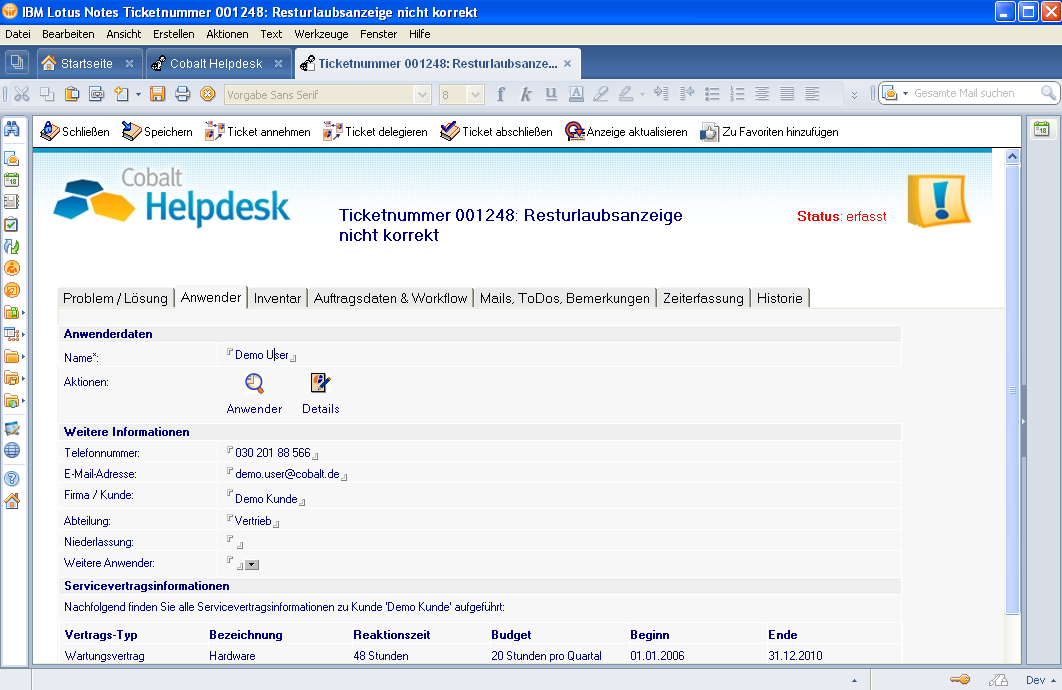Open the Problem / Lösung tab
Image resolution: width=1062 pixels, height=690 pixels.
point(115,298)
